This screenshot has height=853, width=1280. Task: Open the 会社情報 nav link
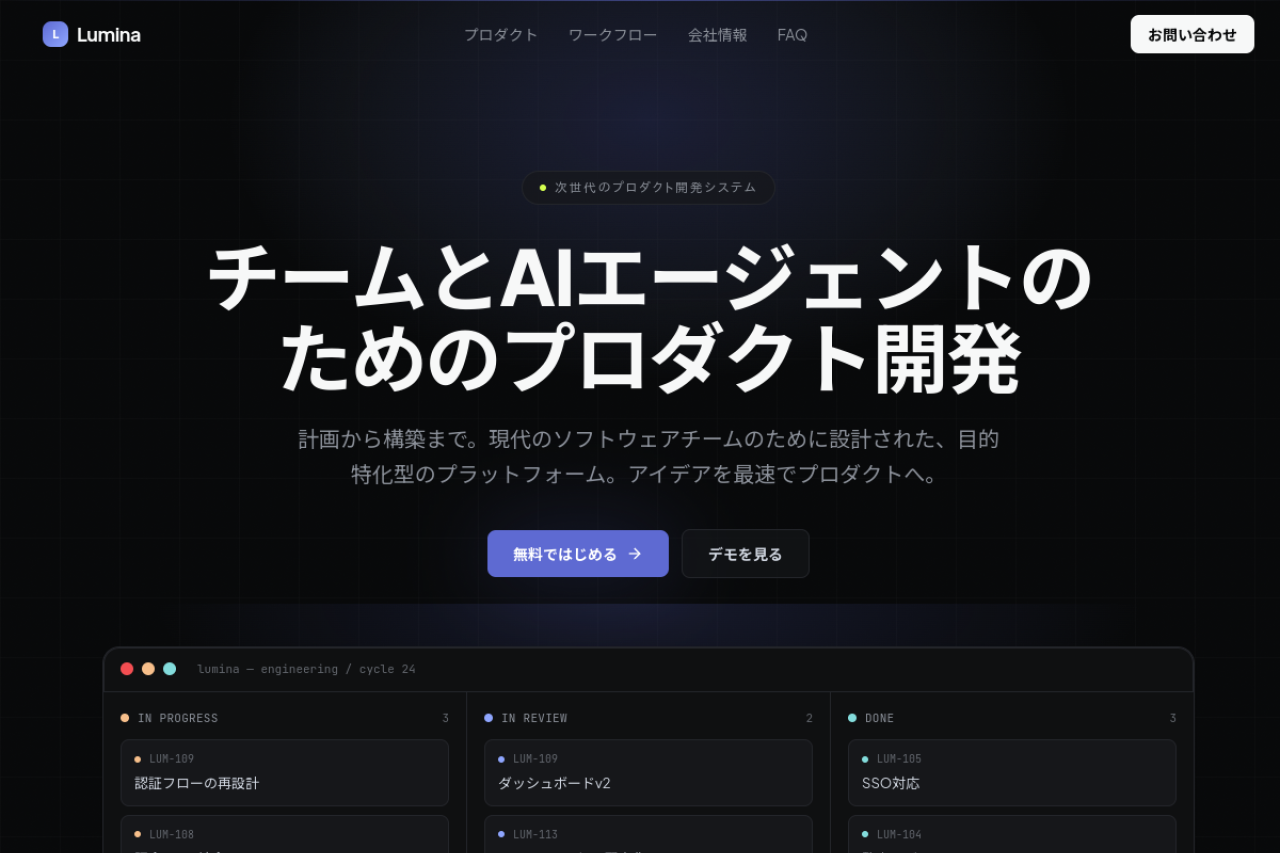pyautogui.click(x=717, y=35)
